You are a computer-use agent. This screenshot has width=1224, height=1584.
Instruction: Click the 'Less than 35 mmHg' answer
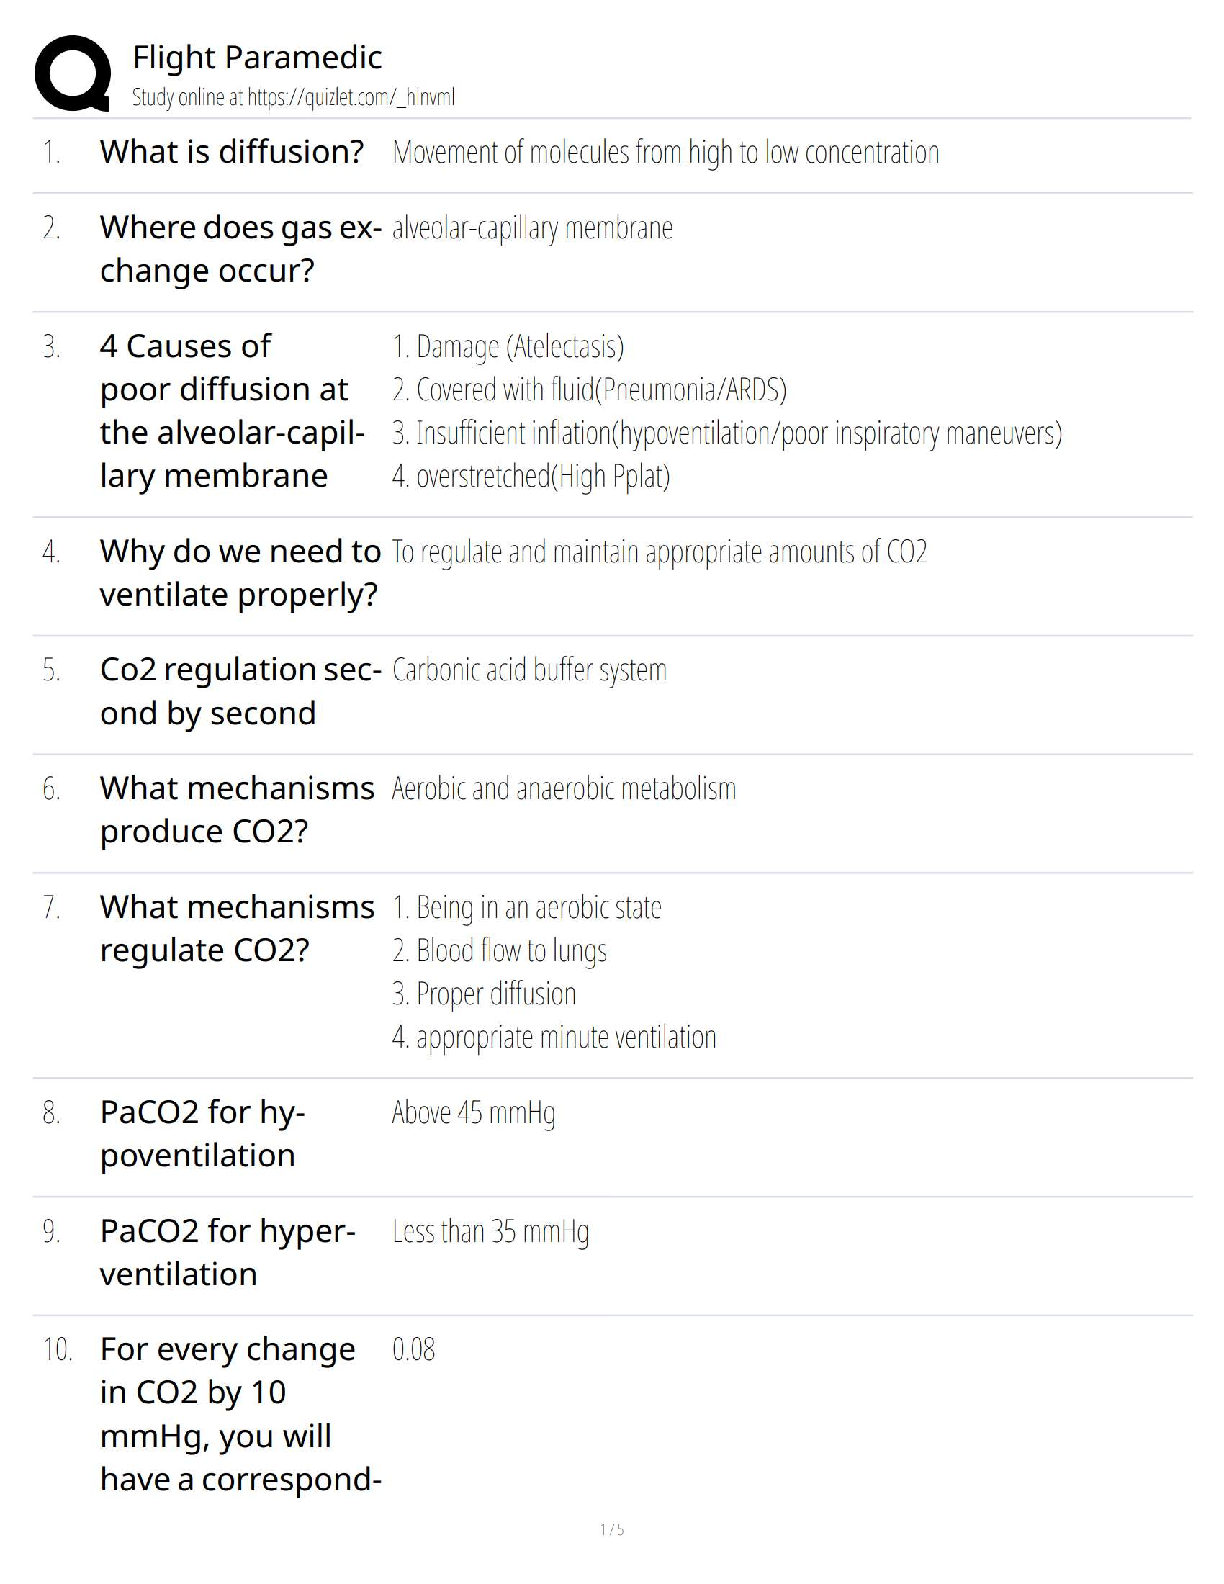tap(490, 1231)
